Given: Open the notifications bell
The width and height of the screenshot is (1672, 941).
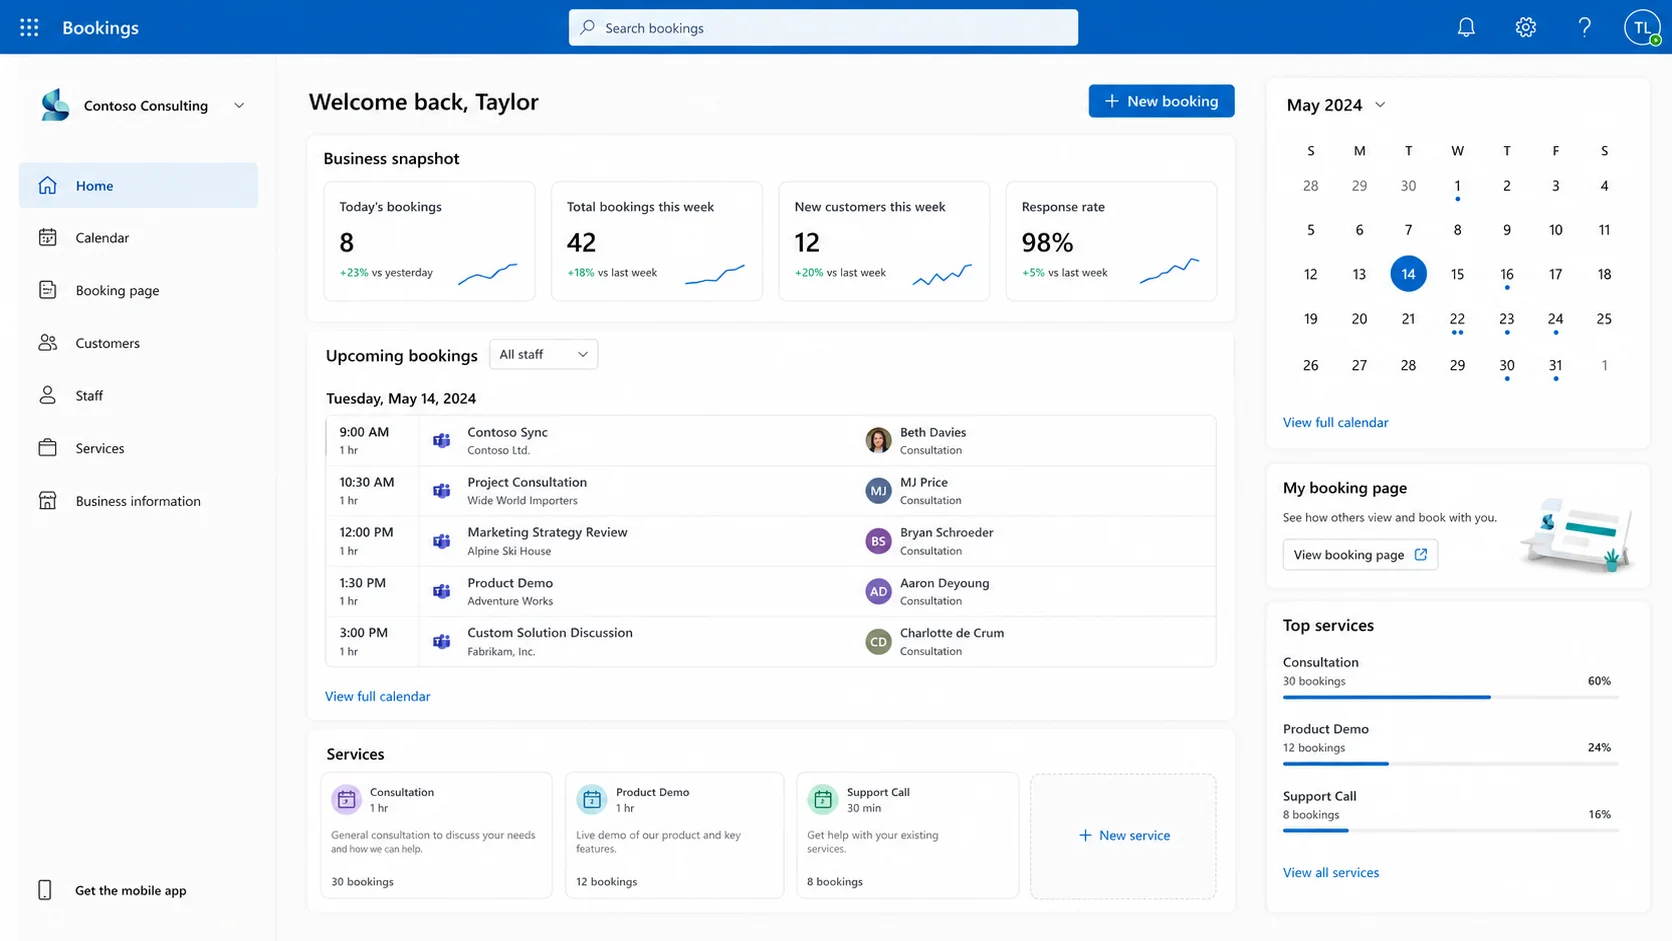Looking at the screenshot, I should 1466,27.
